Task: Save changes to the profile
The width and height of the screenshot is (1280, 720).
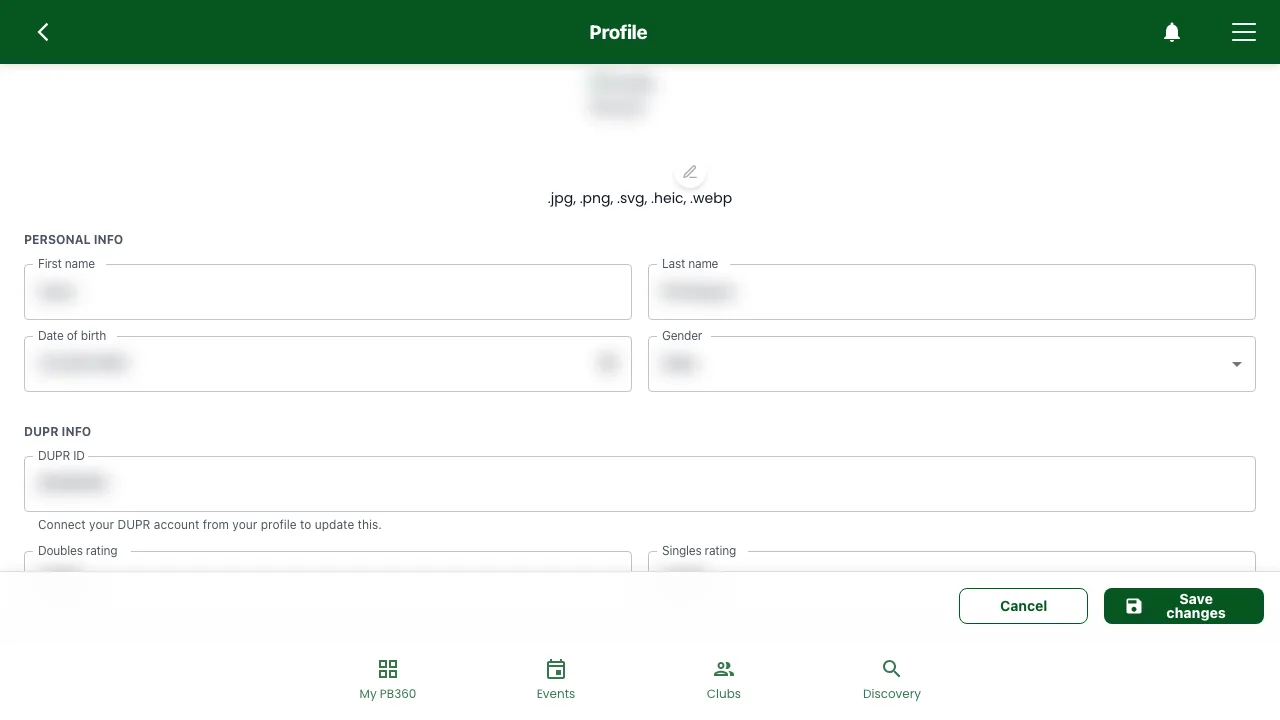Action: click(1184, 606)
